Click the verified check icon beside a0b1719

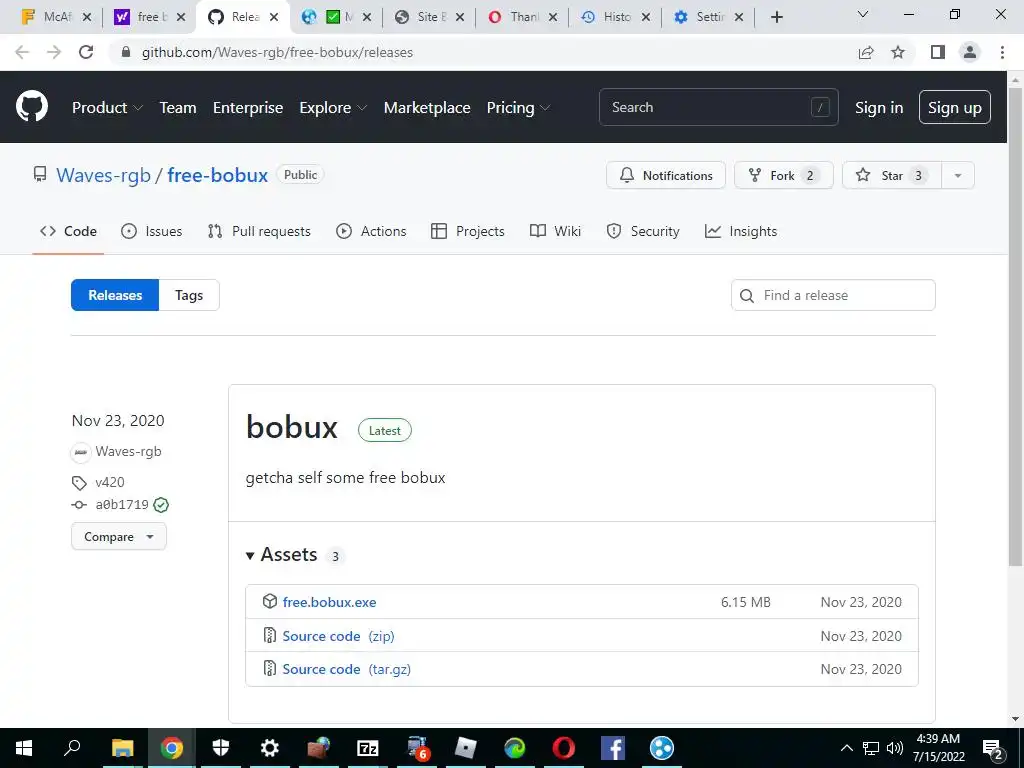tap(161, 505)
